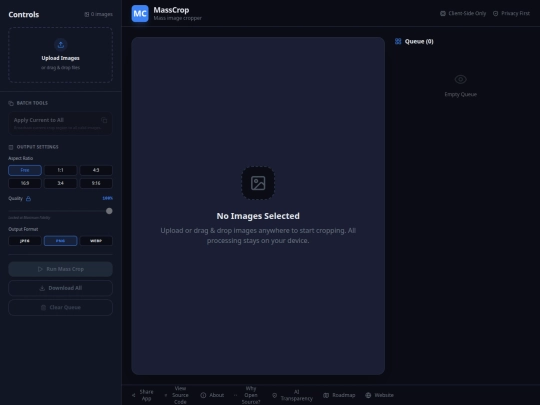Click the Roadmap map icon

[x=326, y=395]
